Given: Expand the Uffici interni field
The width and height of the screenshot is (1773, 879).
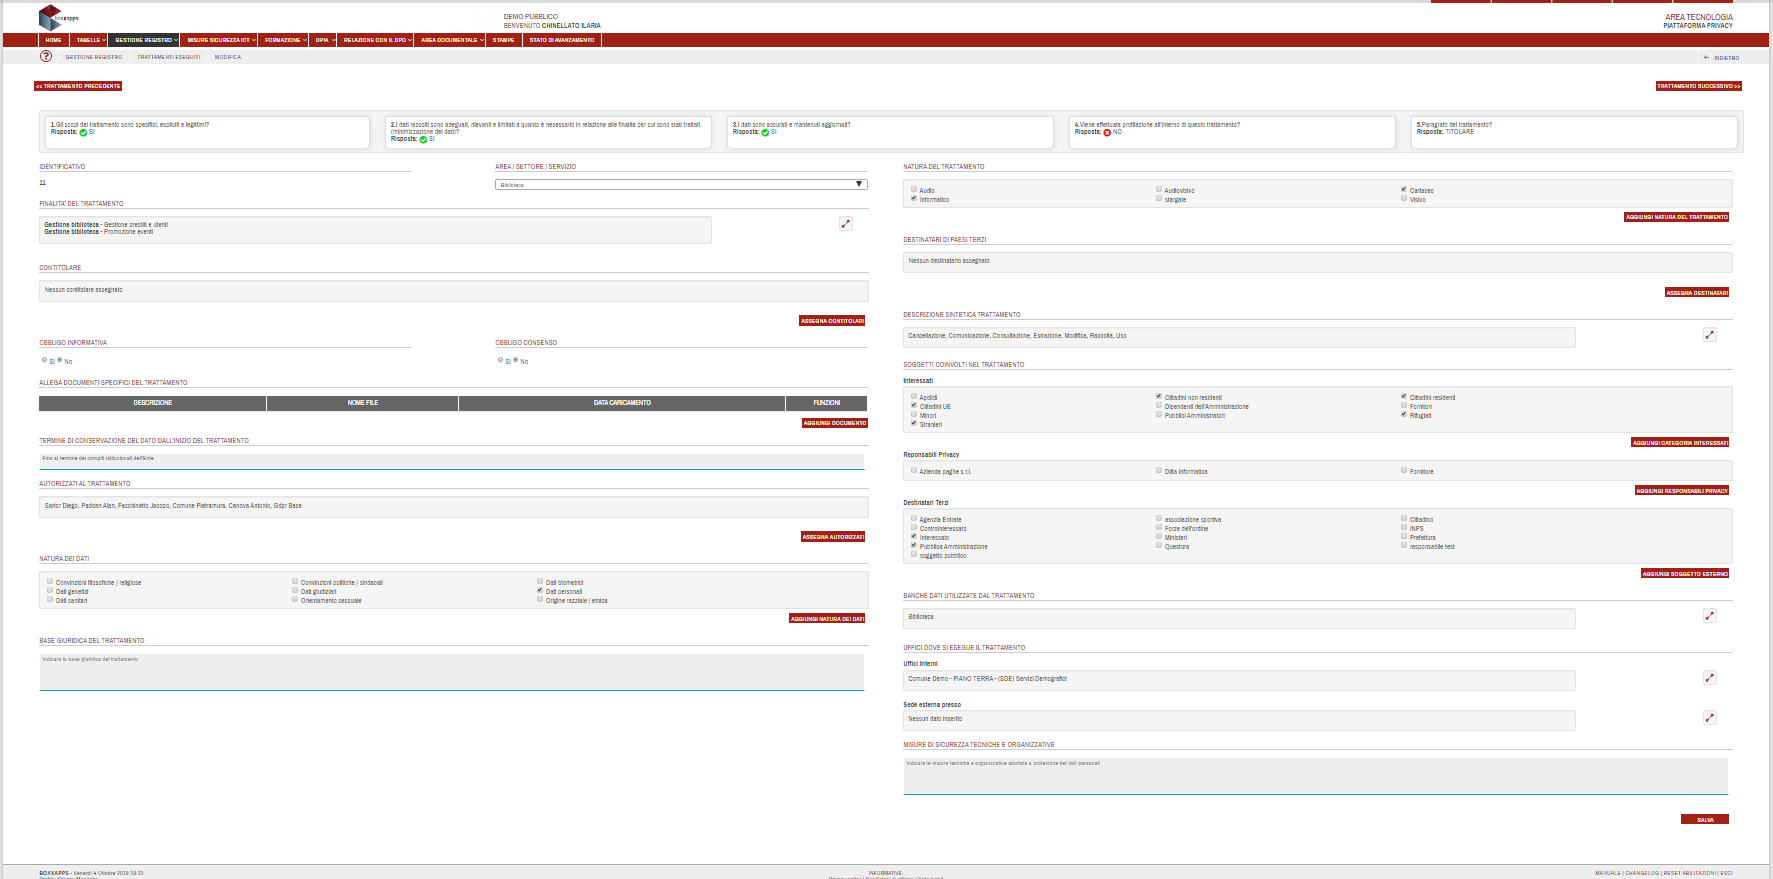Looking at the screenshot, I should click(x=1710, y=678).
